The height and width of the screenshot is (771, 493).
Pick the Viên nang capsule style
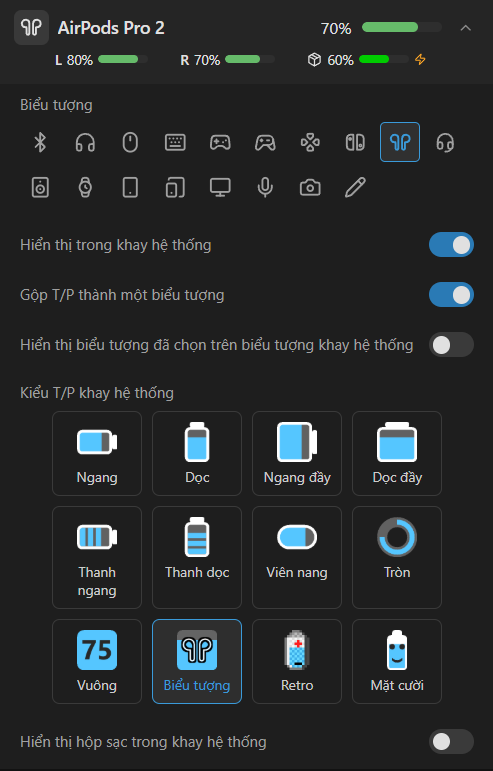tap(297, 558)
